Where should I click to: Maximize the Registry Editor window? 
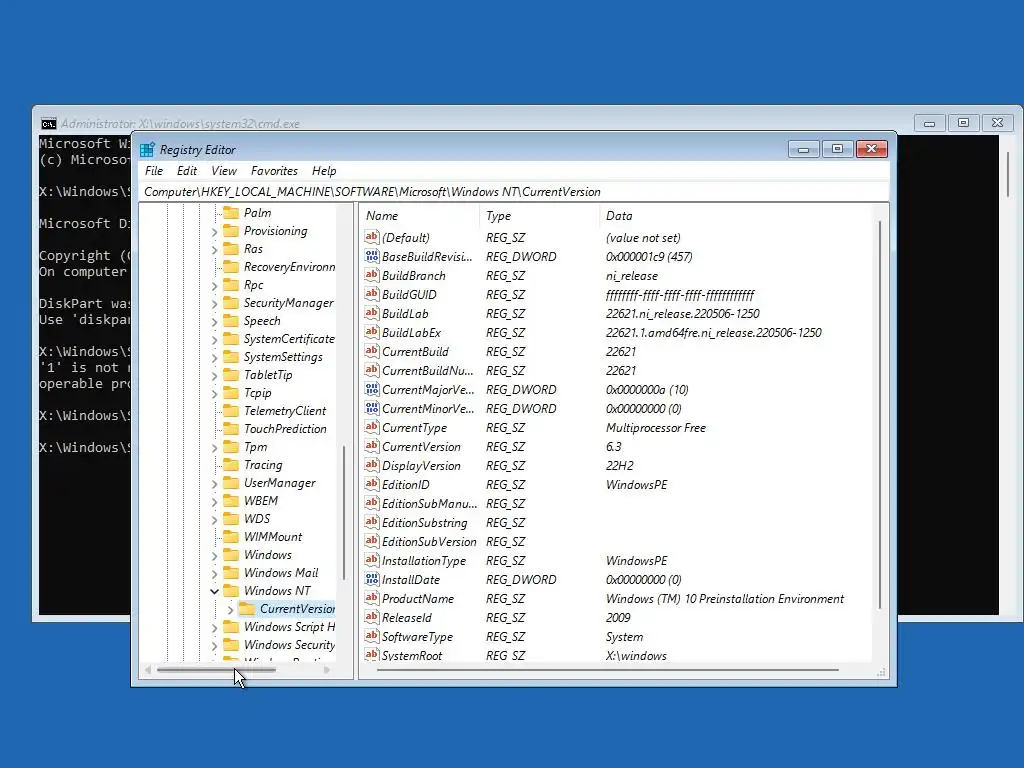837,149
